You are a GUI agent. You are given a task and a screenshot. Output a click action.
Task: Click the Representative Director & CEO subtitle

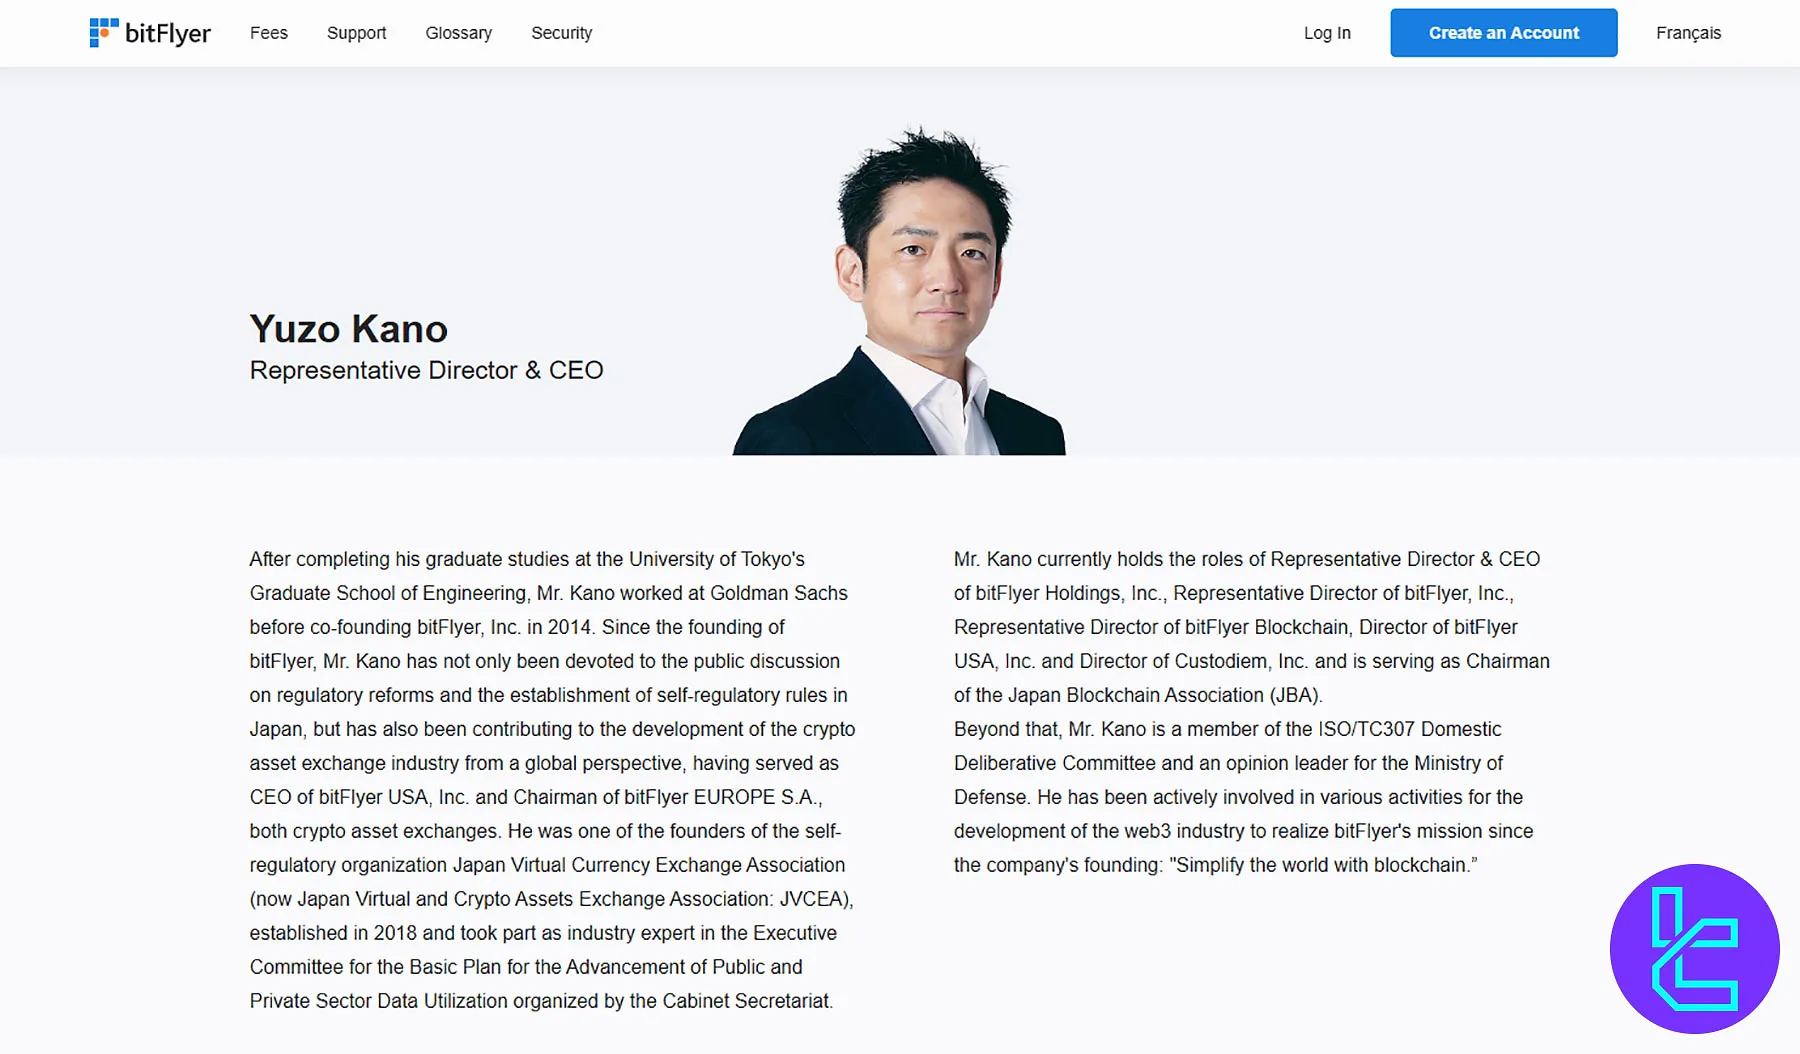point(427,370)
